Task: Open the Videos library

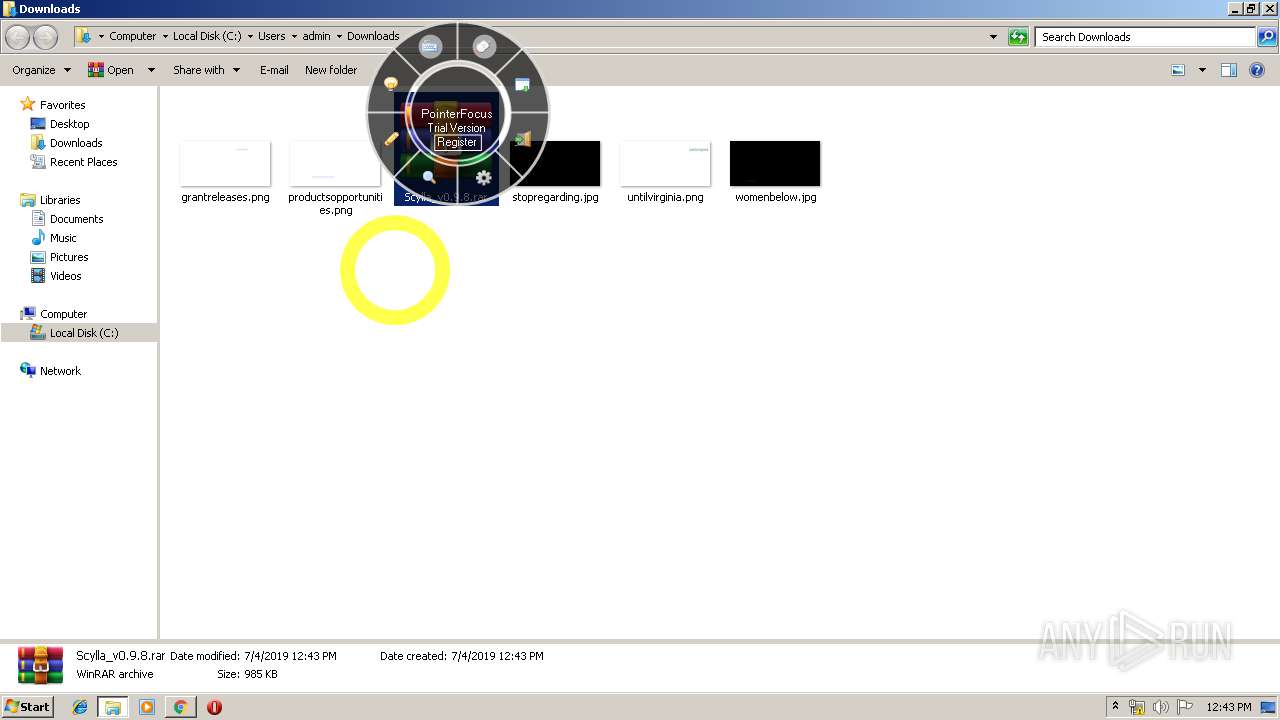Action: [66, 276]
